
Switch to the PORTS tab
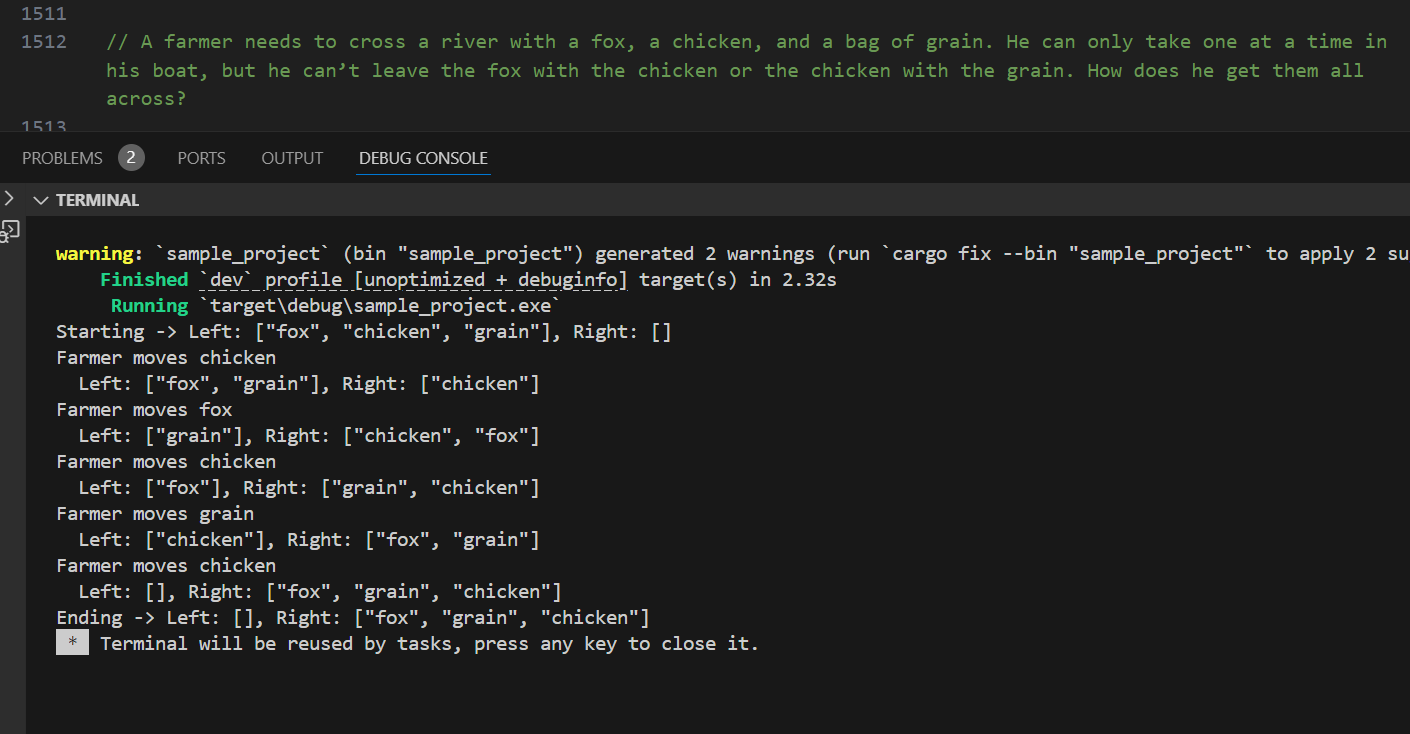tap(201, 158)
